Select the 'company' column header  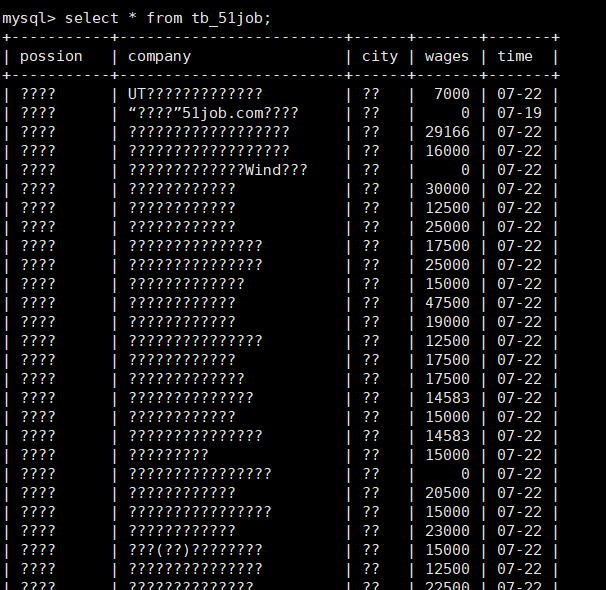pyautogui.click(x=159, y=56)
